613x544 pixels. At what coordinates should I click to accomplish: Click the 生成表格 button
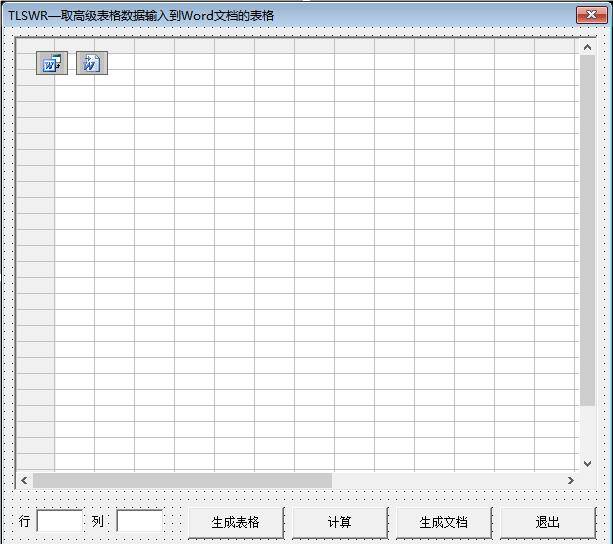point(236,522)
